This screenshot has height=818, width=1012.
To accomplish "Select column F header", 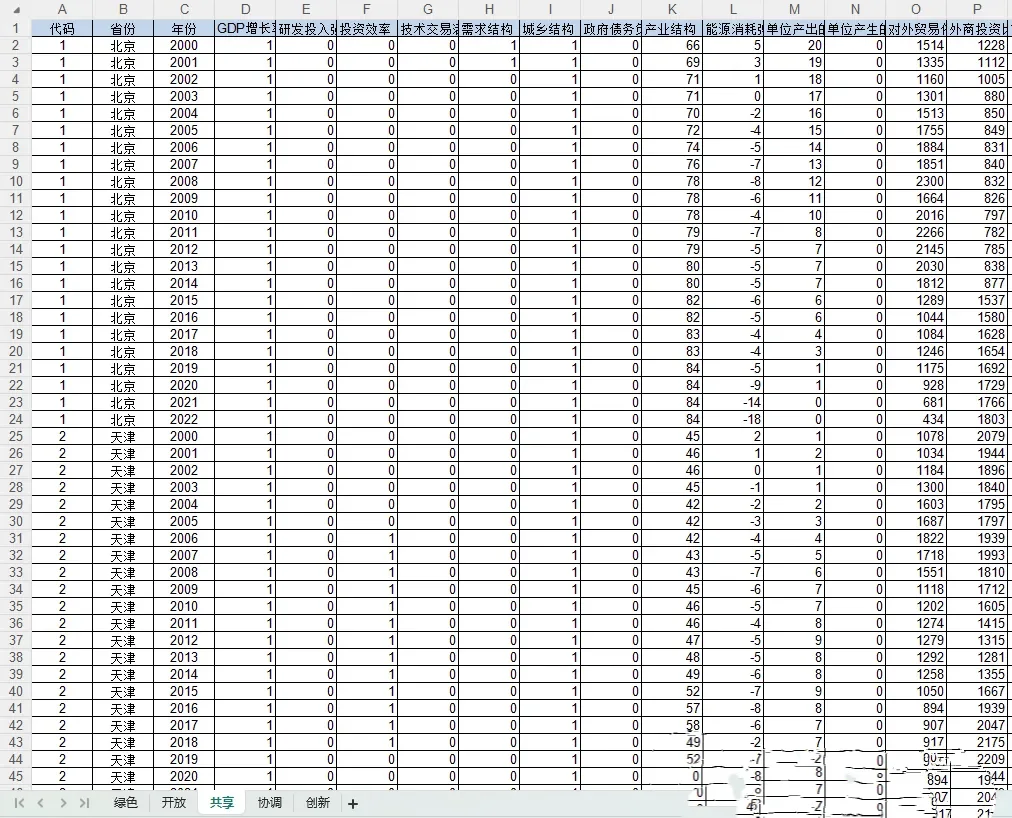I will click(367, 10).
